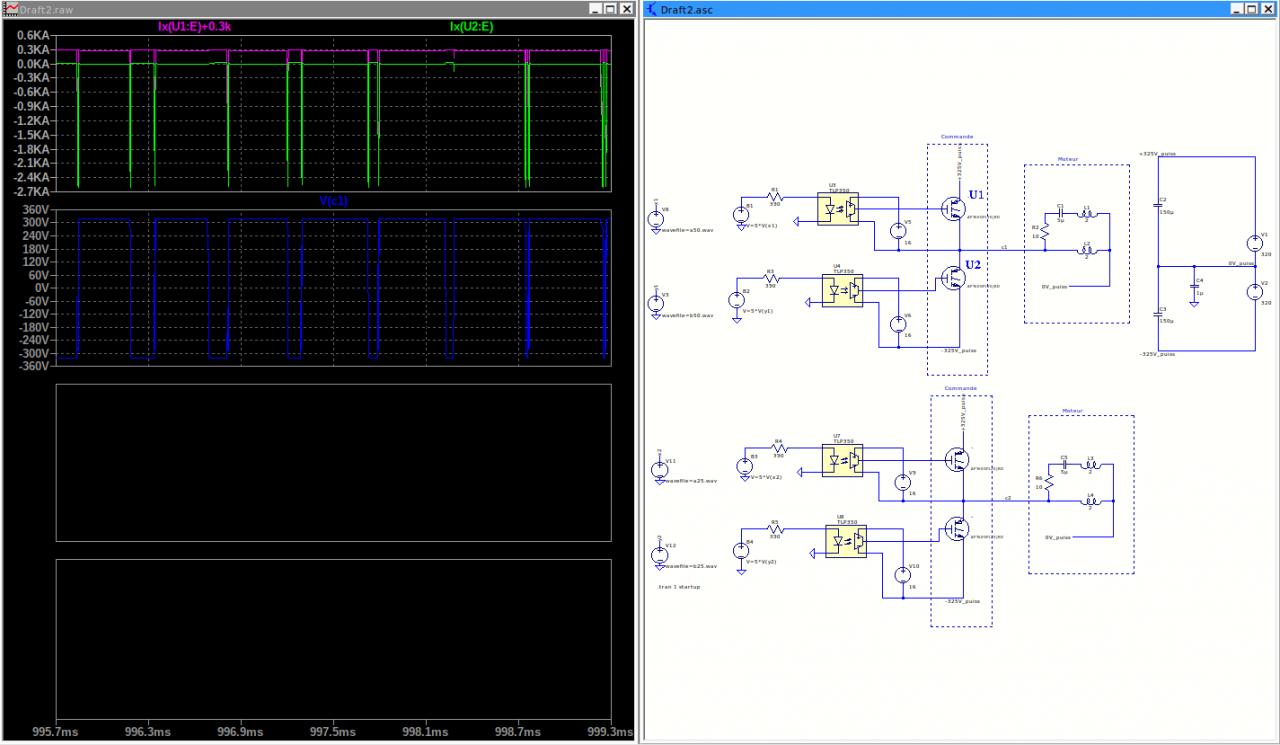Click the Draft2.raw waveform window icon
The width and height of the screenshot is (1280, 745).
point(9,8)
